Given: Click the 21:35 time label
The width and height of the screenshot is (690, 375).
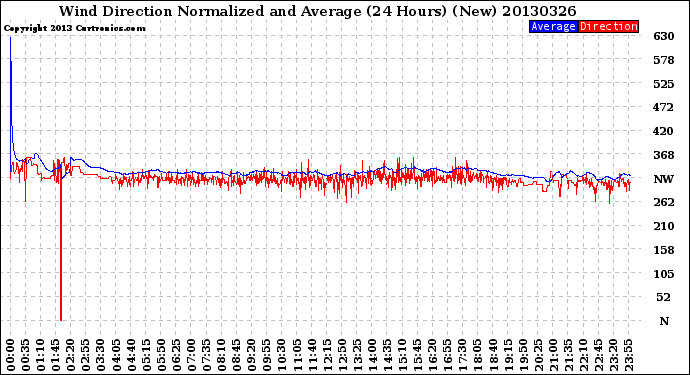Looking at the screenshot, I should click(x=568, y=355).
